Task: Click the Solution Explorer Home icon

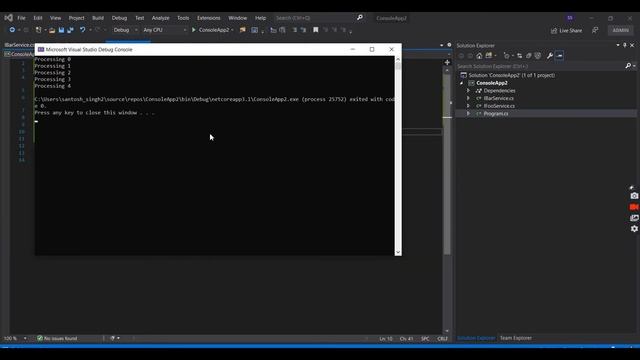Action: click(x=479, y=56)
